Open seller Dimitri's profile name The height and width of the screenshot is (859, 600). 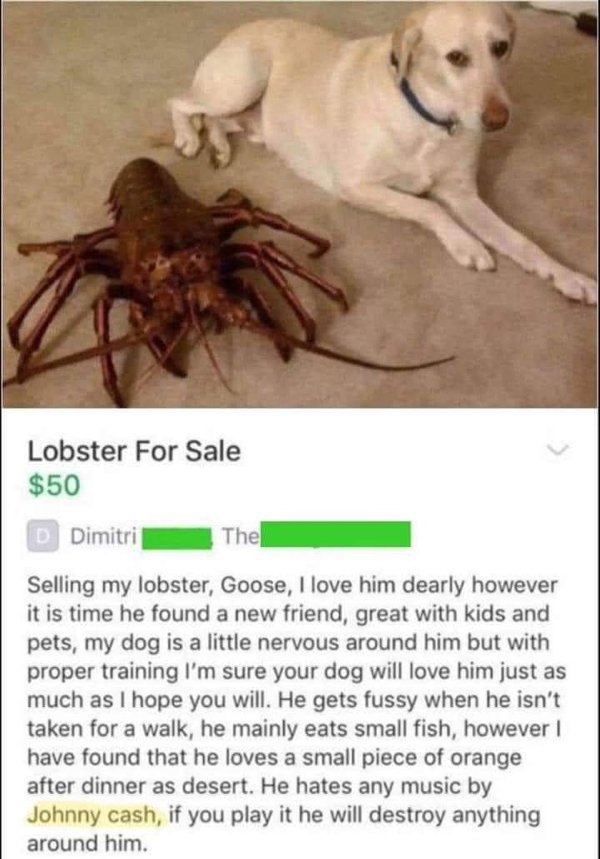(103, 536)
